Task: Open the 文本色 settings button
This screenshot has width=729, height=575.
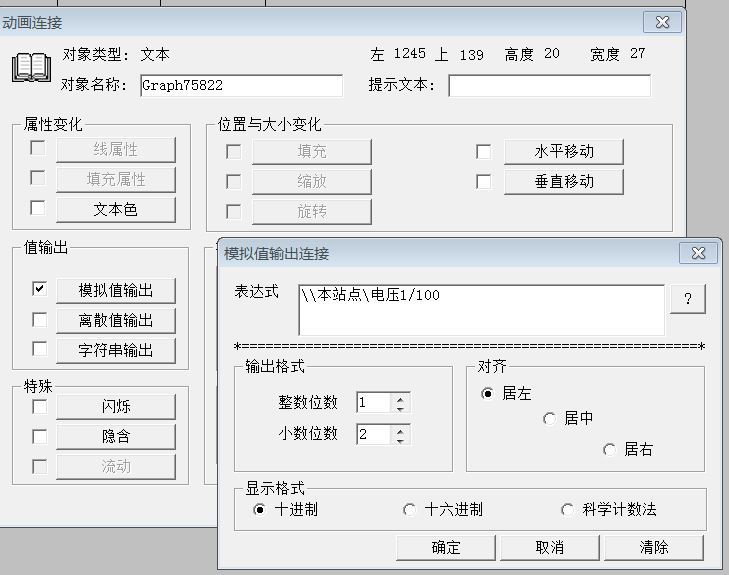Action: coord(116,210)
